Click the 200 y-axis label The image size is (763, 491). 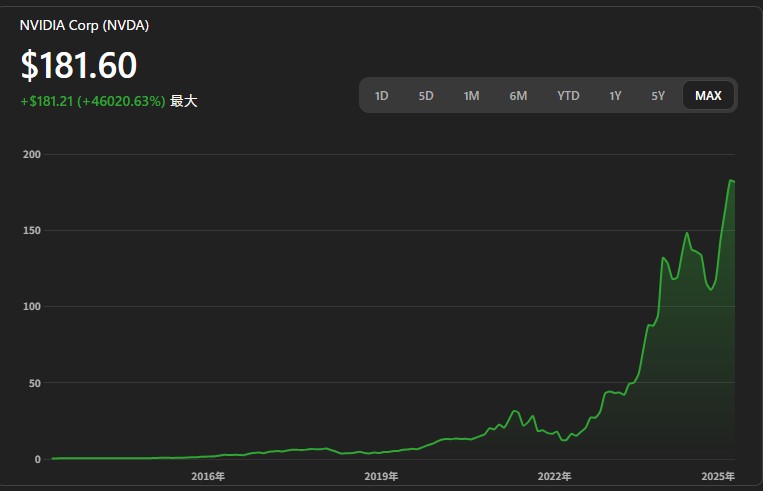pyautogui.click(x=32, y=154)
